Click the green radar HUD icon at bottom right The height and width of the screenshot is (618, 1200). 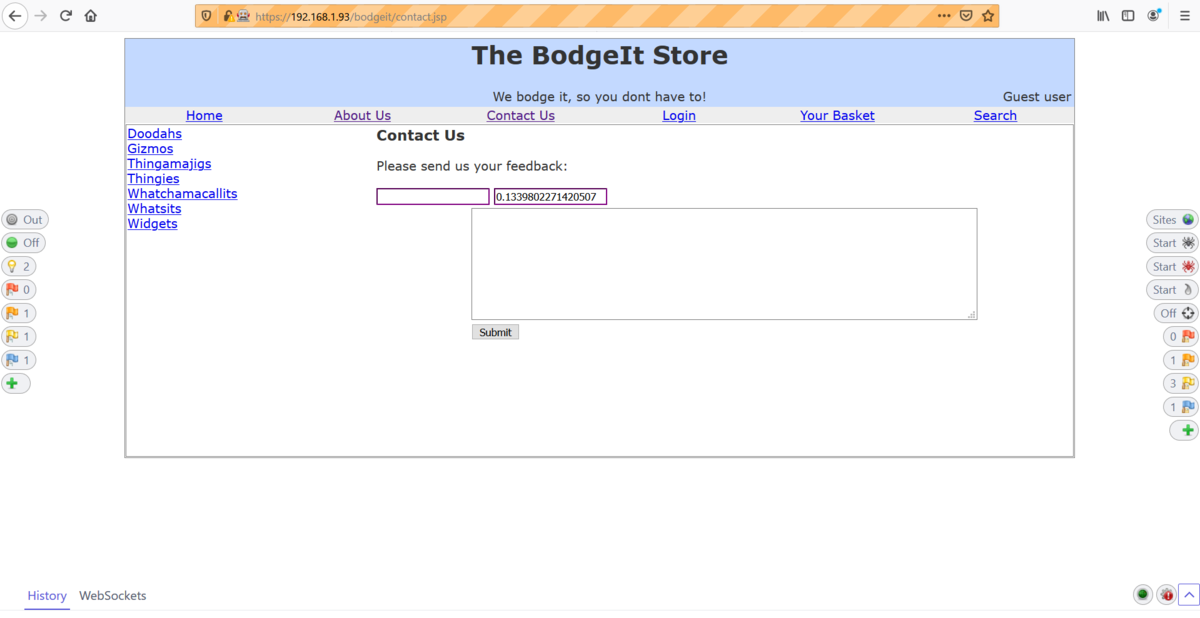[x=1143, y=595]
